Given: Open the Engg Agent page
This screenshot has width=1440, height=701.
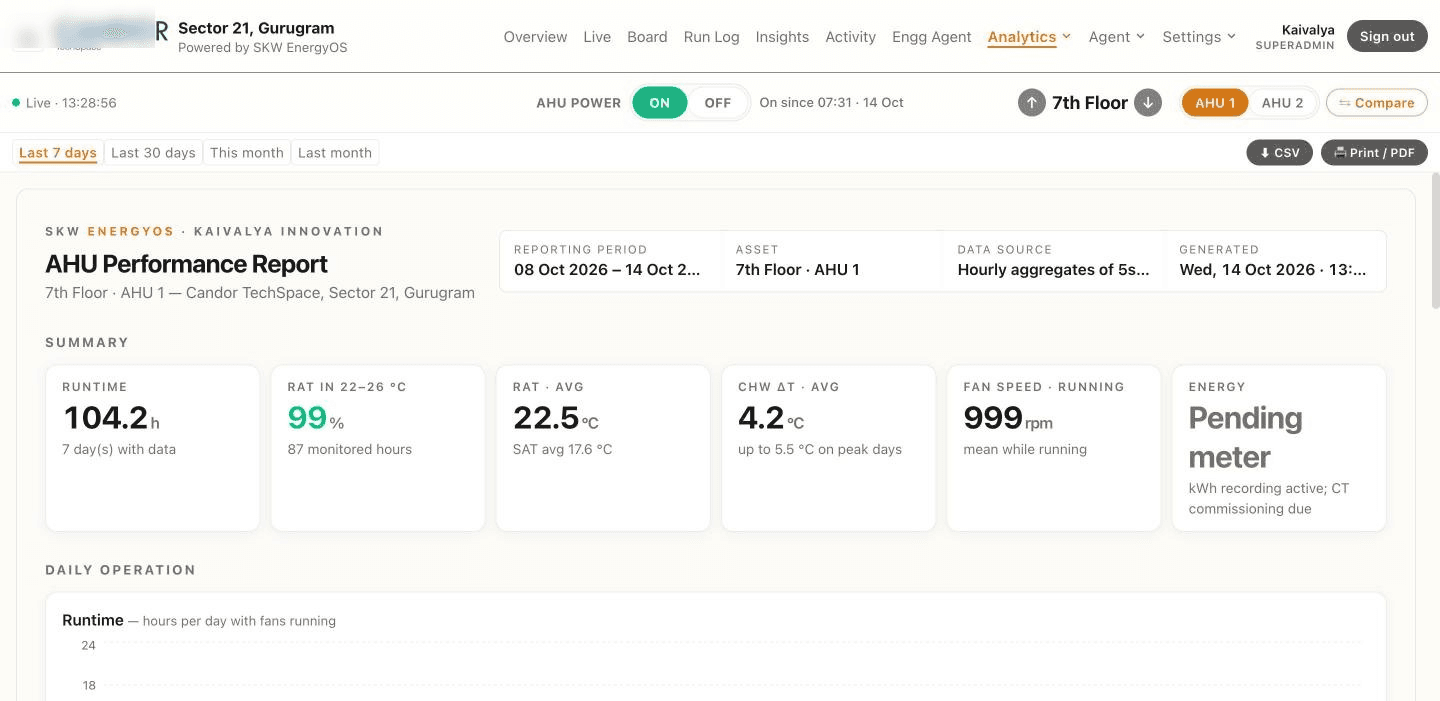Looking at the screenshot, I should coord(932,37).
